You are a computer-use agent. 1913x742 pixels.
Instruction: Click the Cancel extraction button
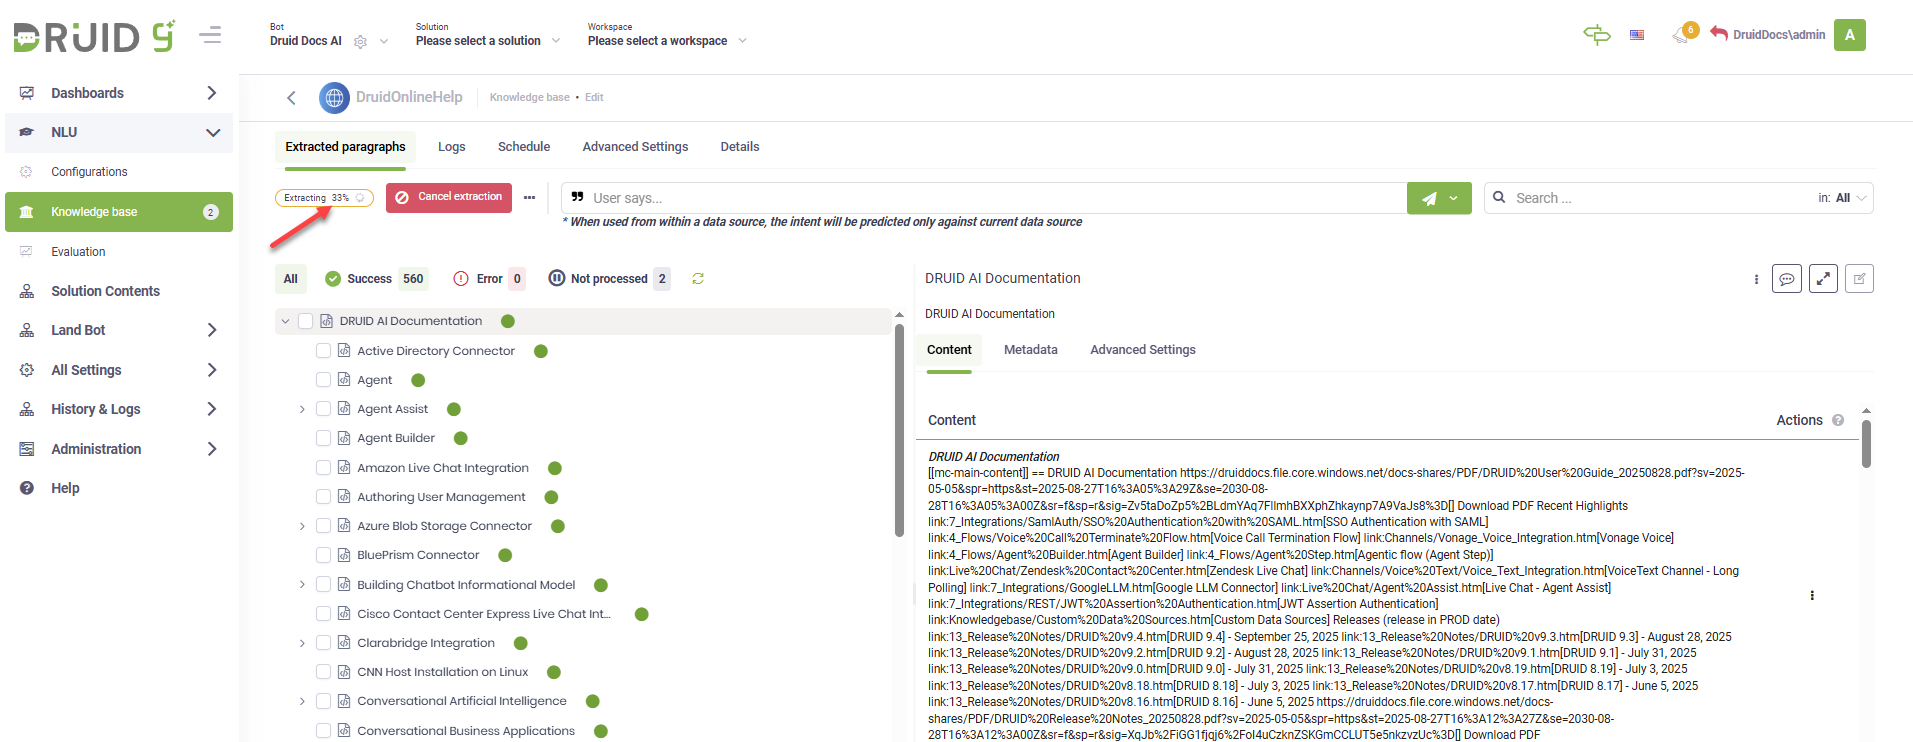click(x=449, y=197)
